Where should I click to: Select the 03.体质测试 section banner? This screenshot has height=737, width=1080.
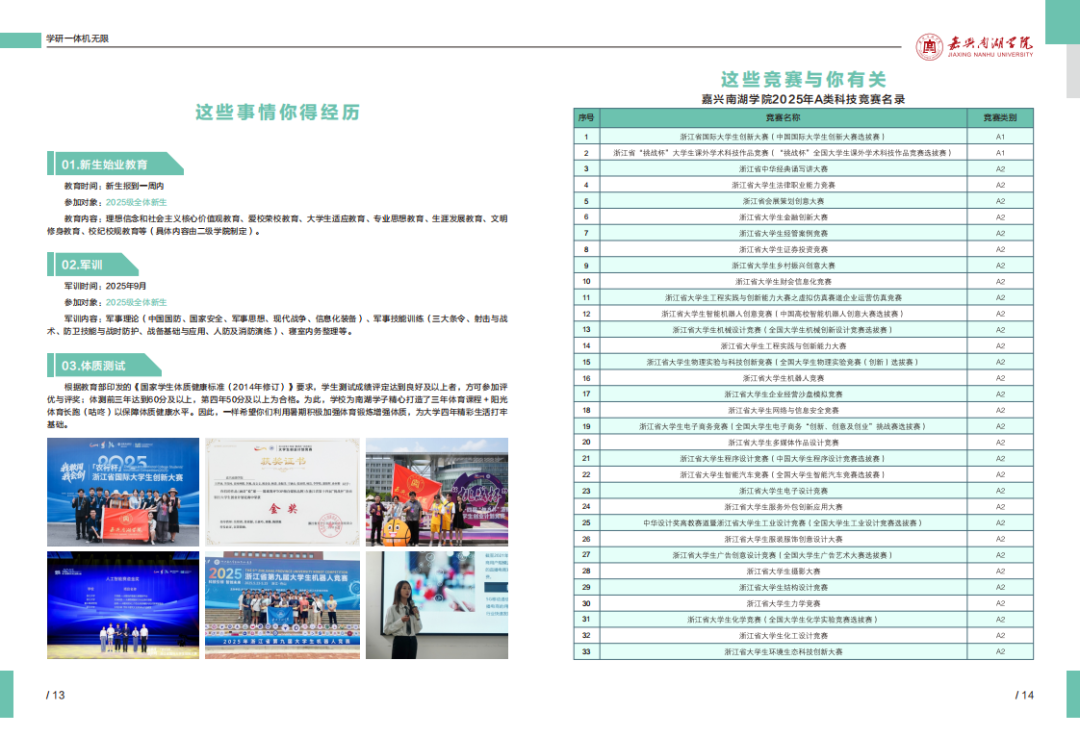tap(104, 365)
